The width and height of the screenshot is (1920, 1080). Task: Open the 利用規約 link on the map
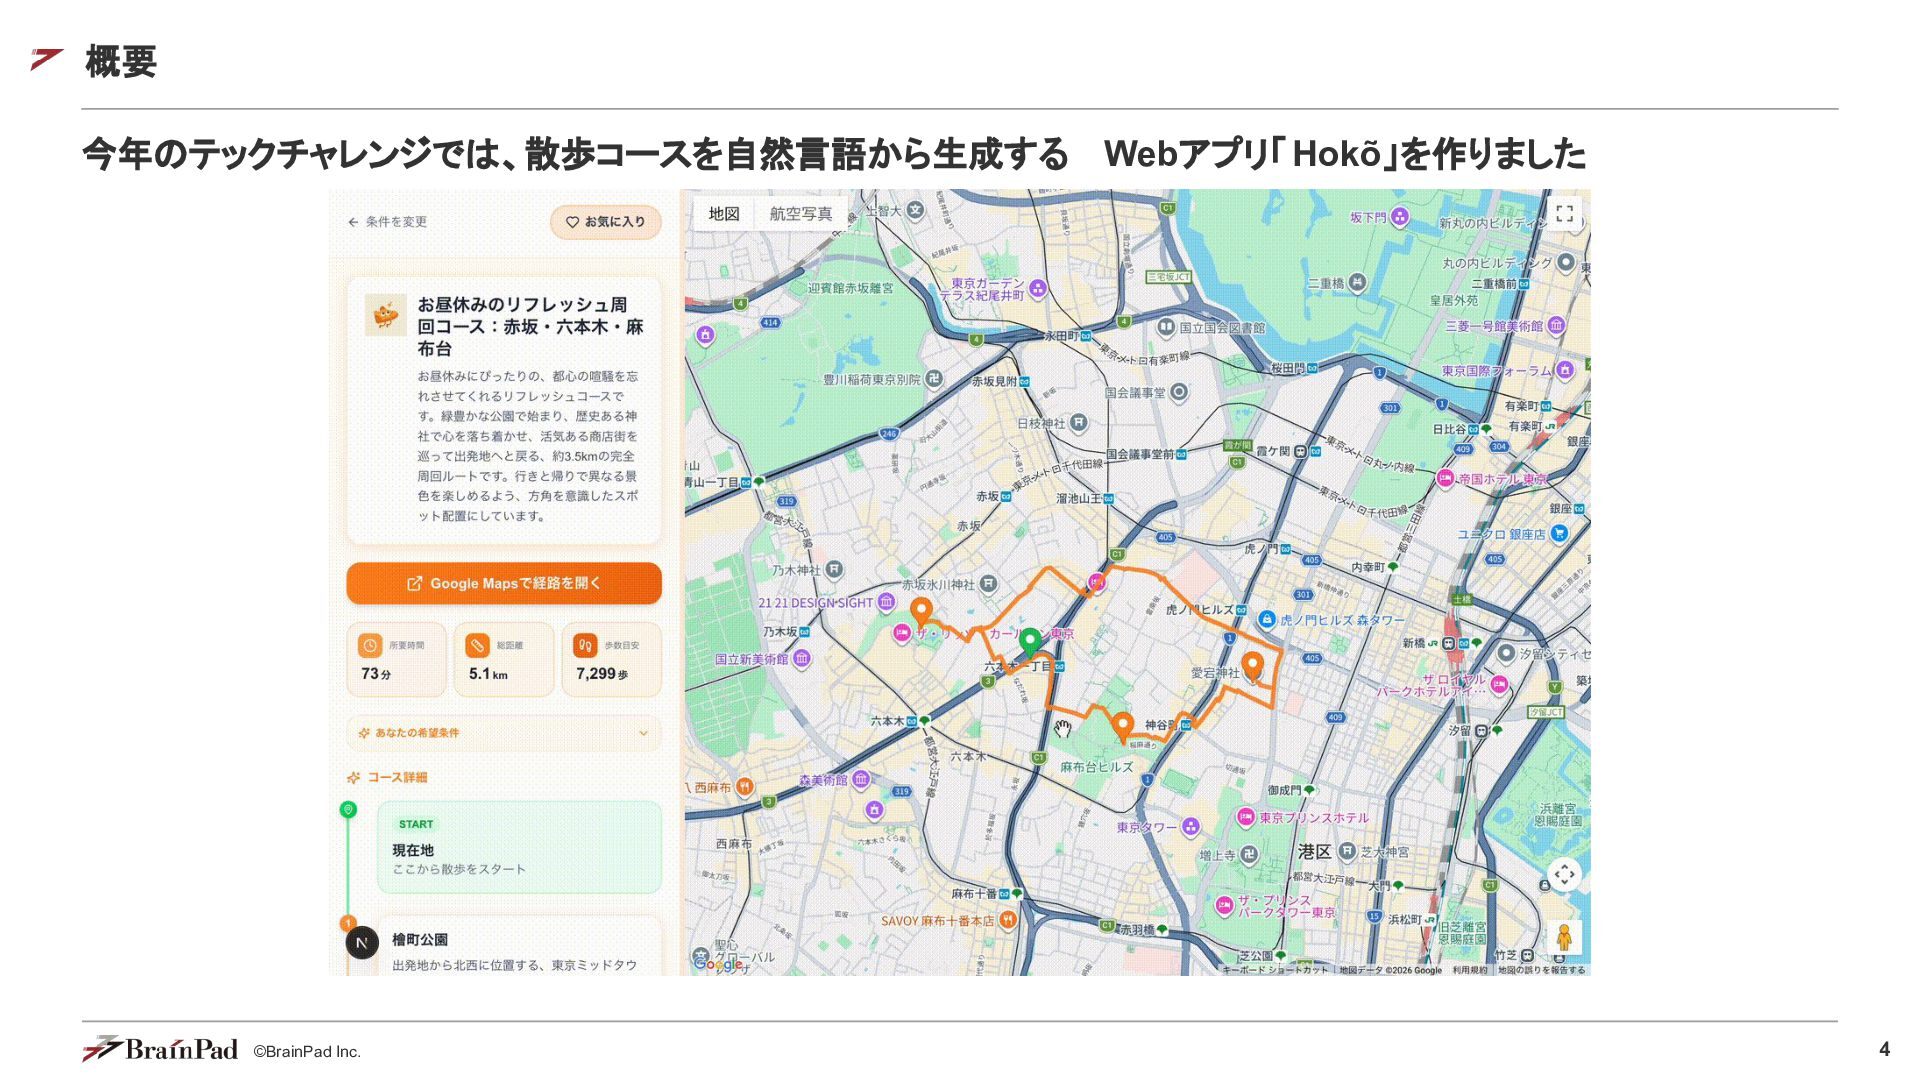point(1470,970)
